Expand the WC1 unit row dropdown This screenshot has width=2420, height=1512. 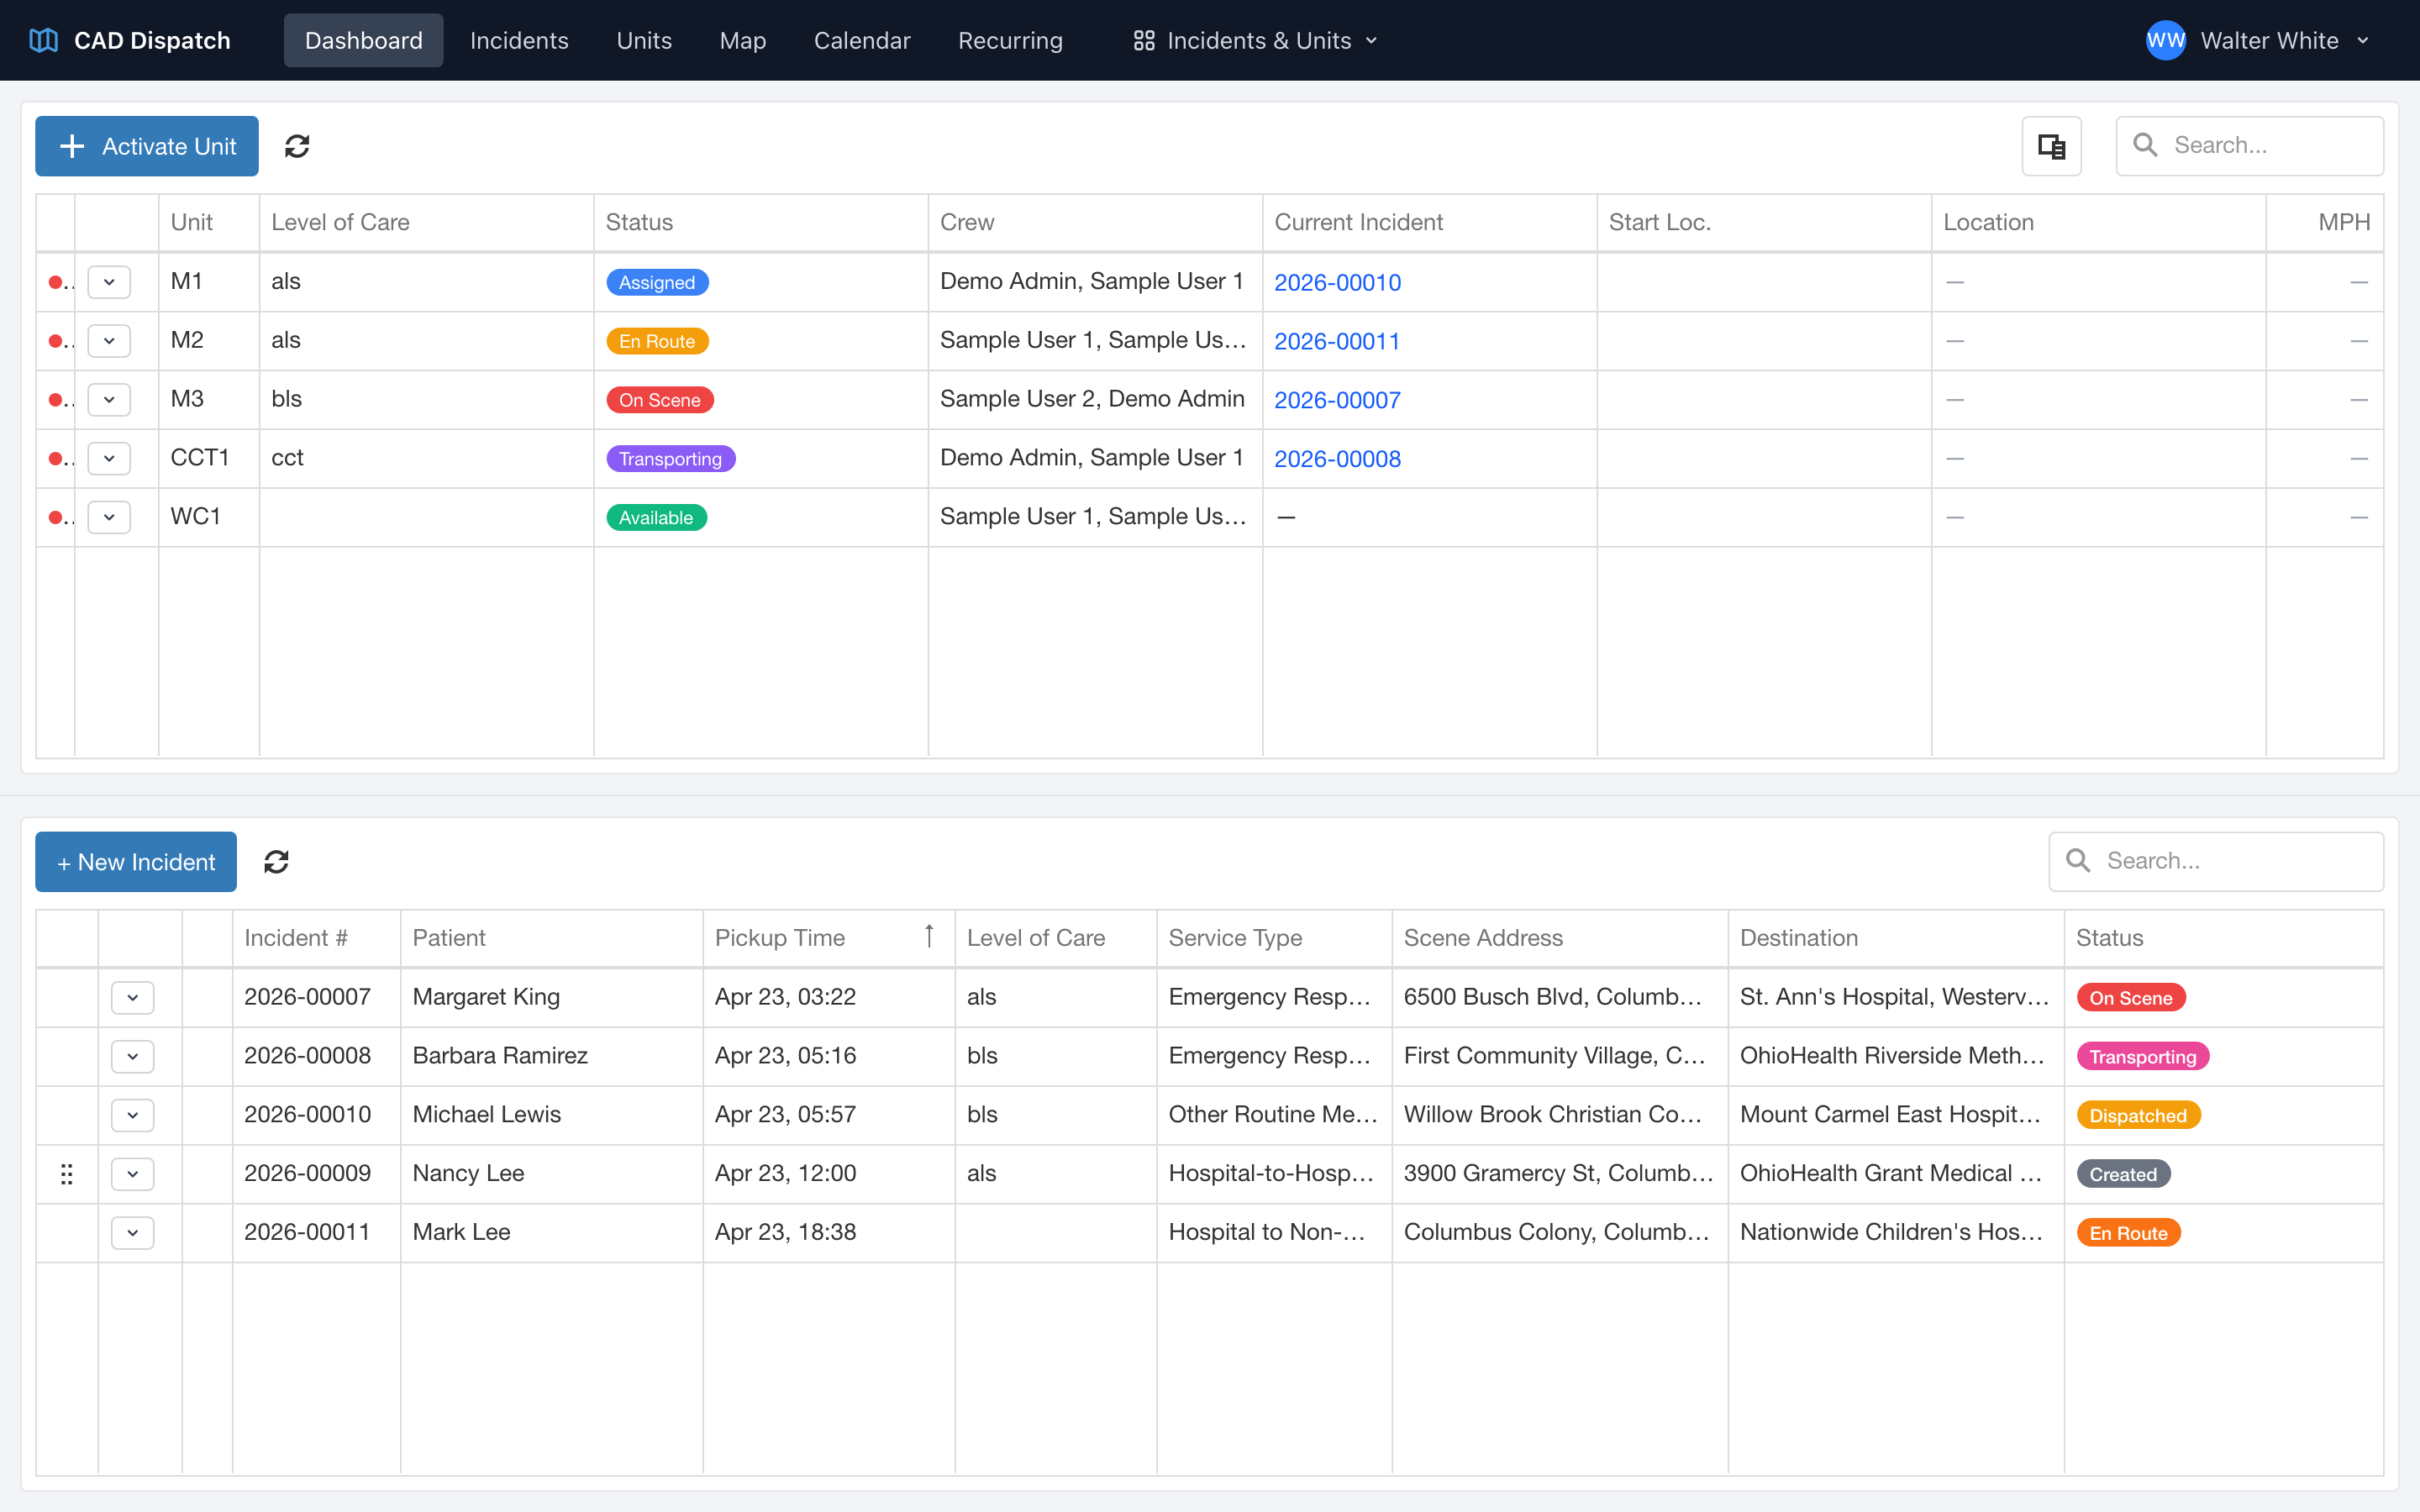coord(109,517)
